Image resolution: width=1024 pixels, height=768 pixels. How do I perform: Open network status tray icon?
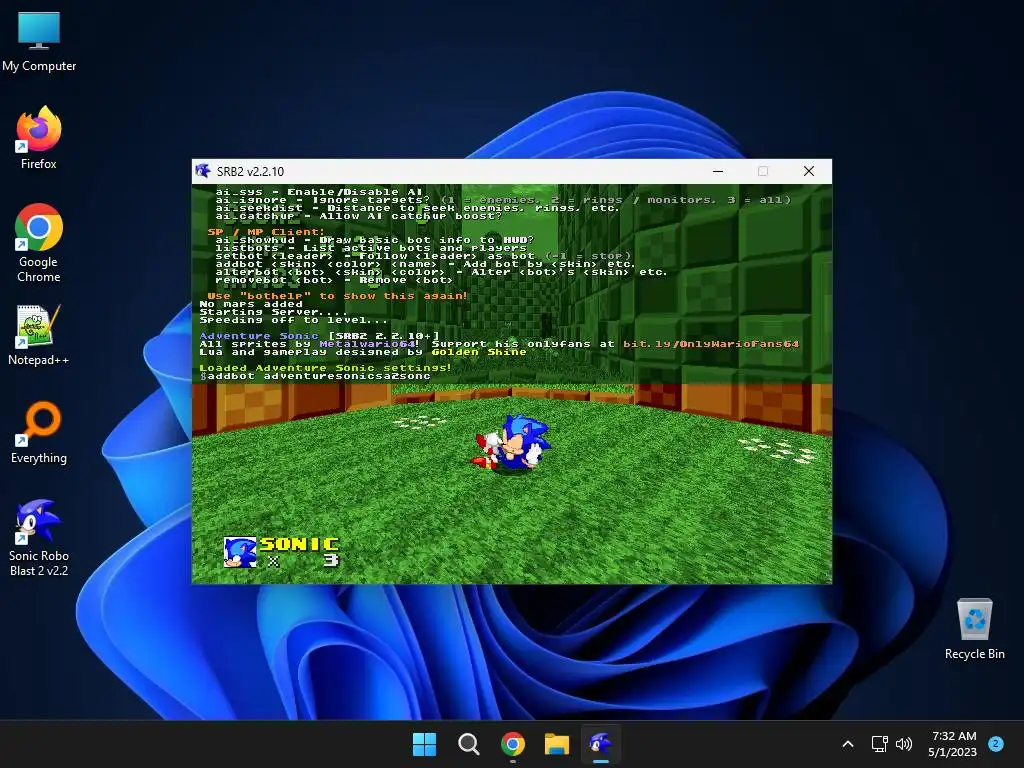click(879, 744)
